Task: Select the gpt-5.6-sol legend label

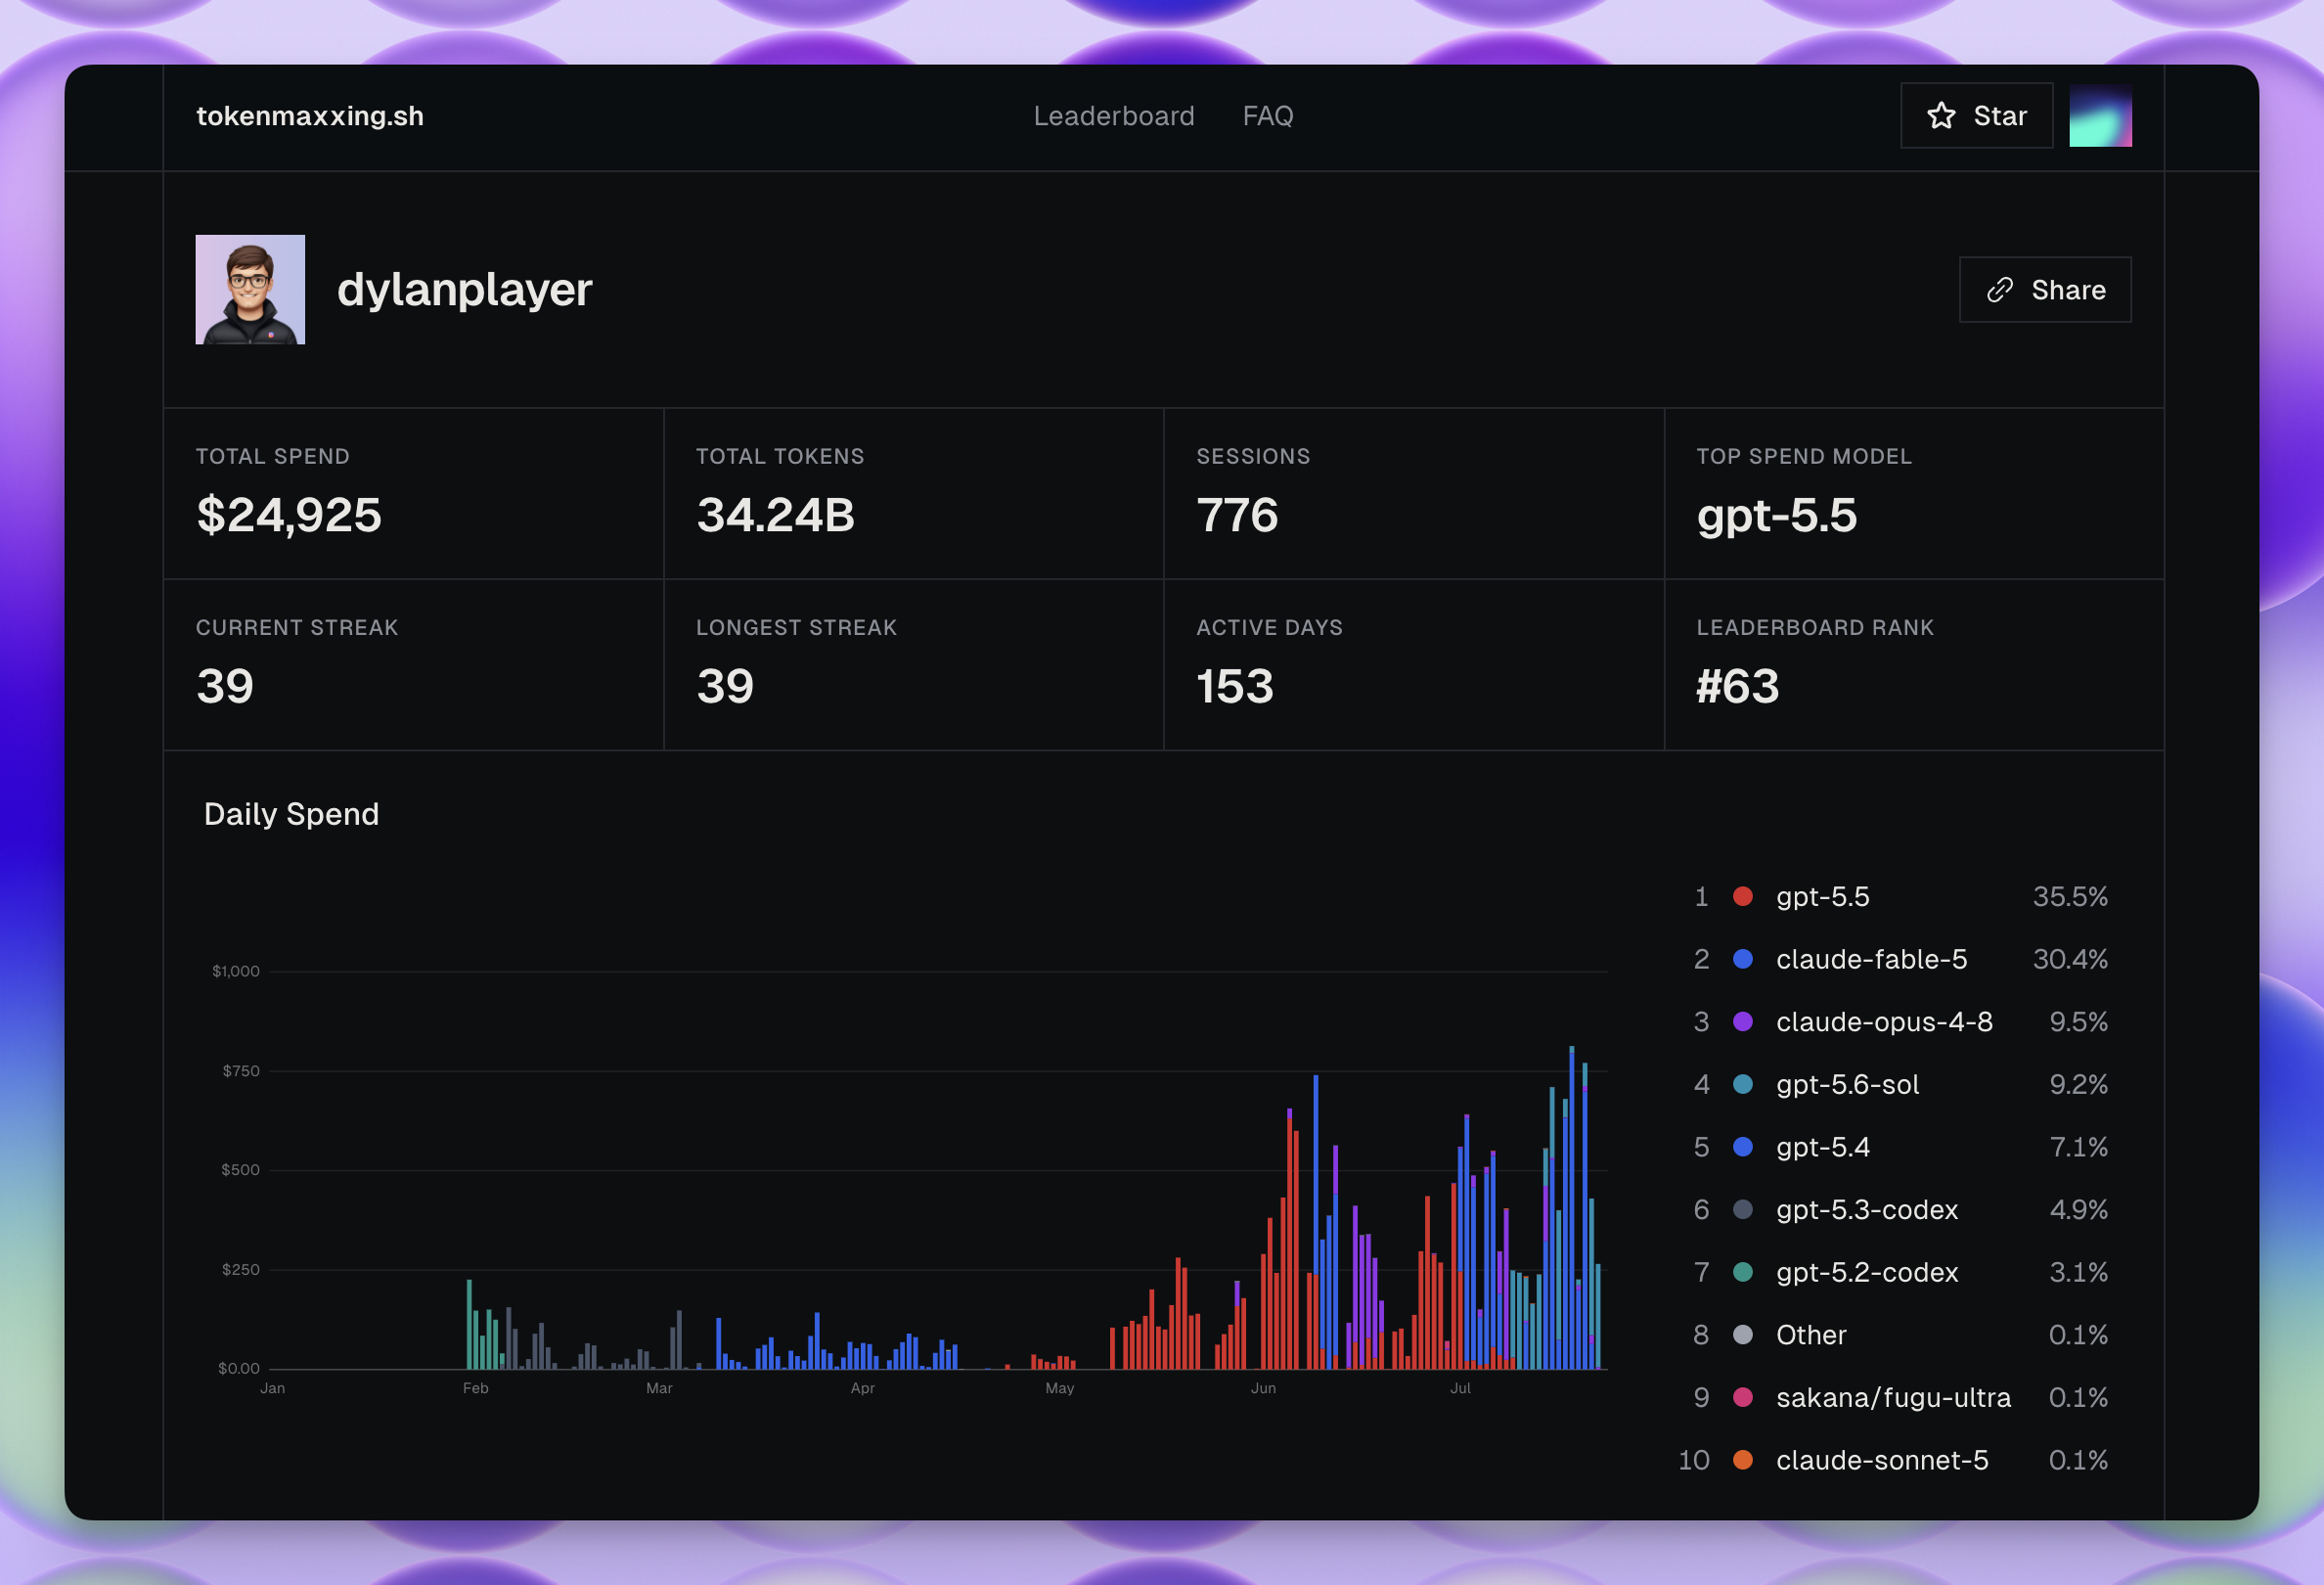Action: [x=1847, y=1085]
